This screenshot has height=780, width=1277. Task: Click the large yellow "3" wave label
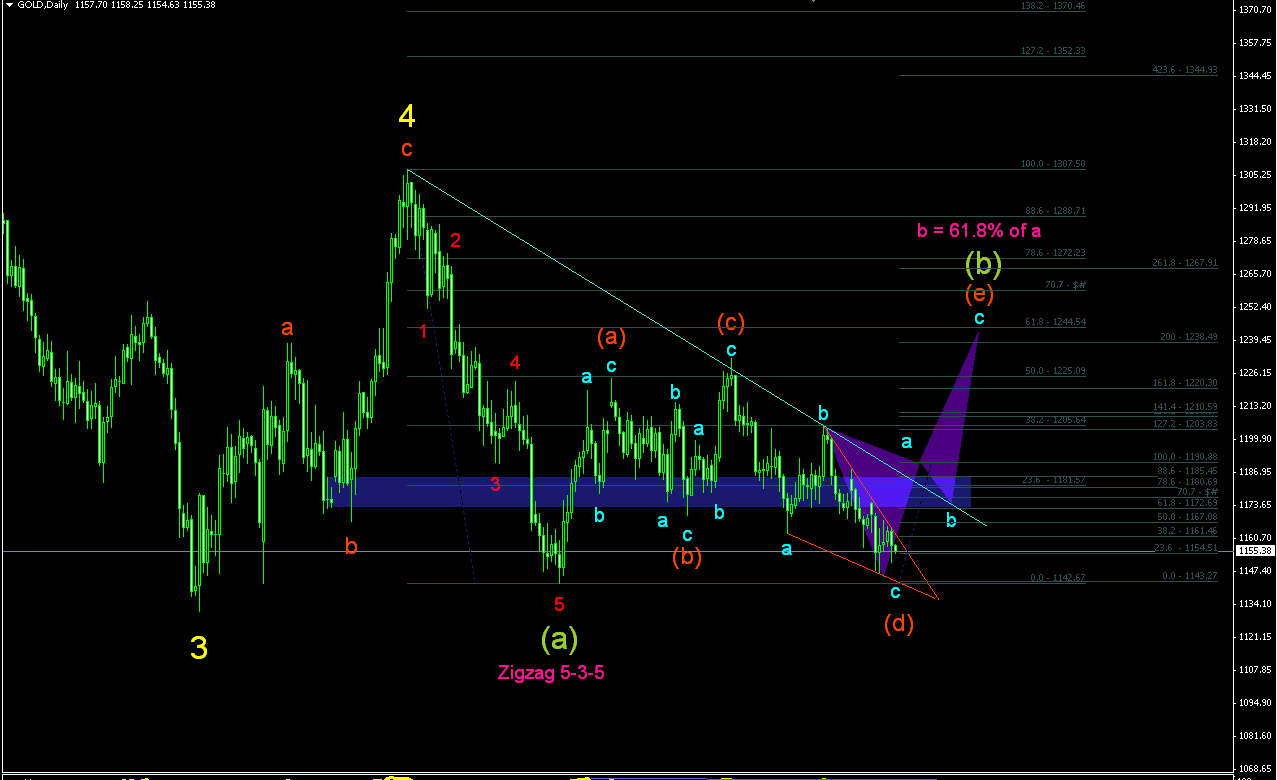[x=199, y=649]
